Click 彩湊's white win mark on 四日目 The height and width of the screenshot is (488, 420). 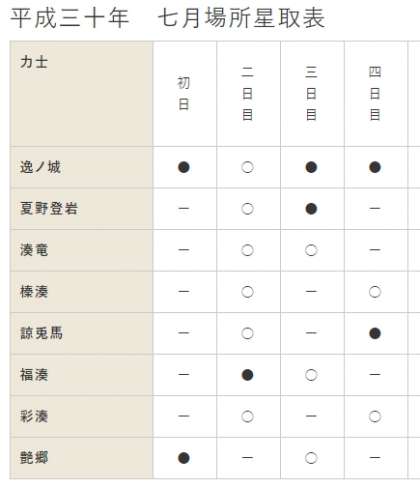(375, 416)
